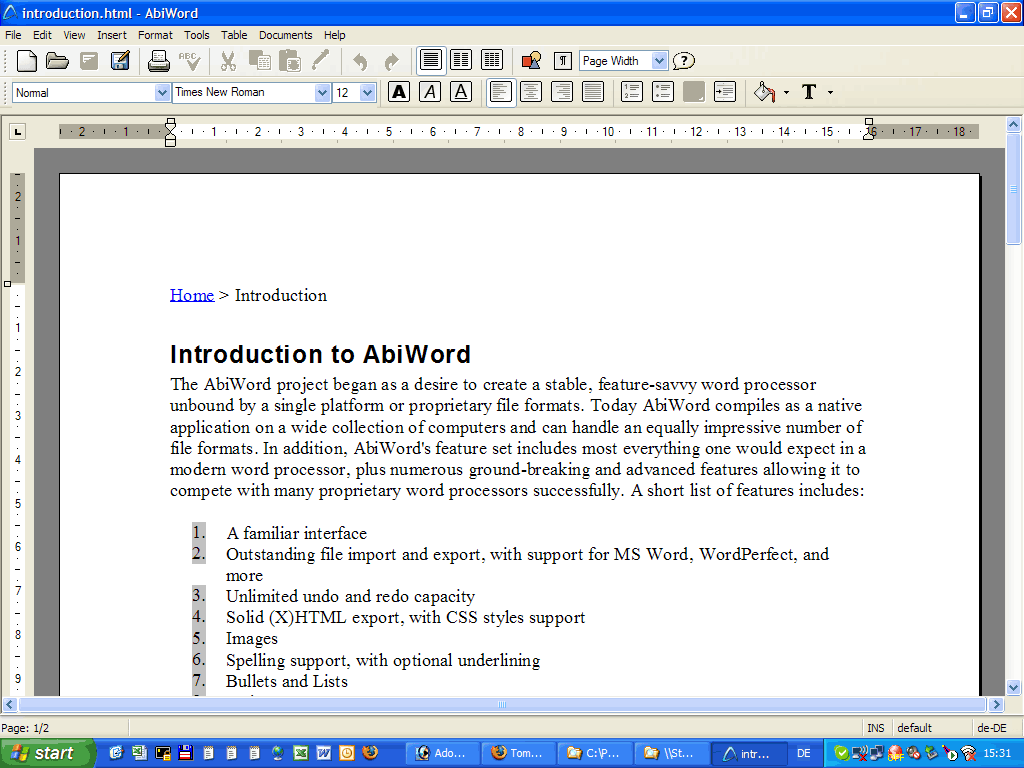Toggle underline formatting
The image size is (1024, 768).
(x=461, y=92)
